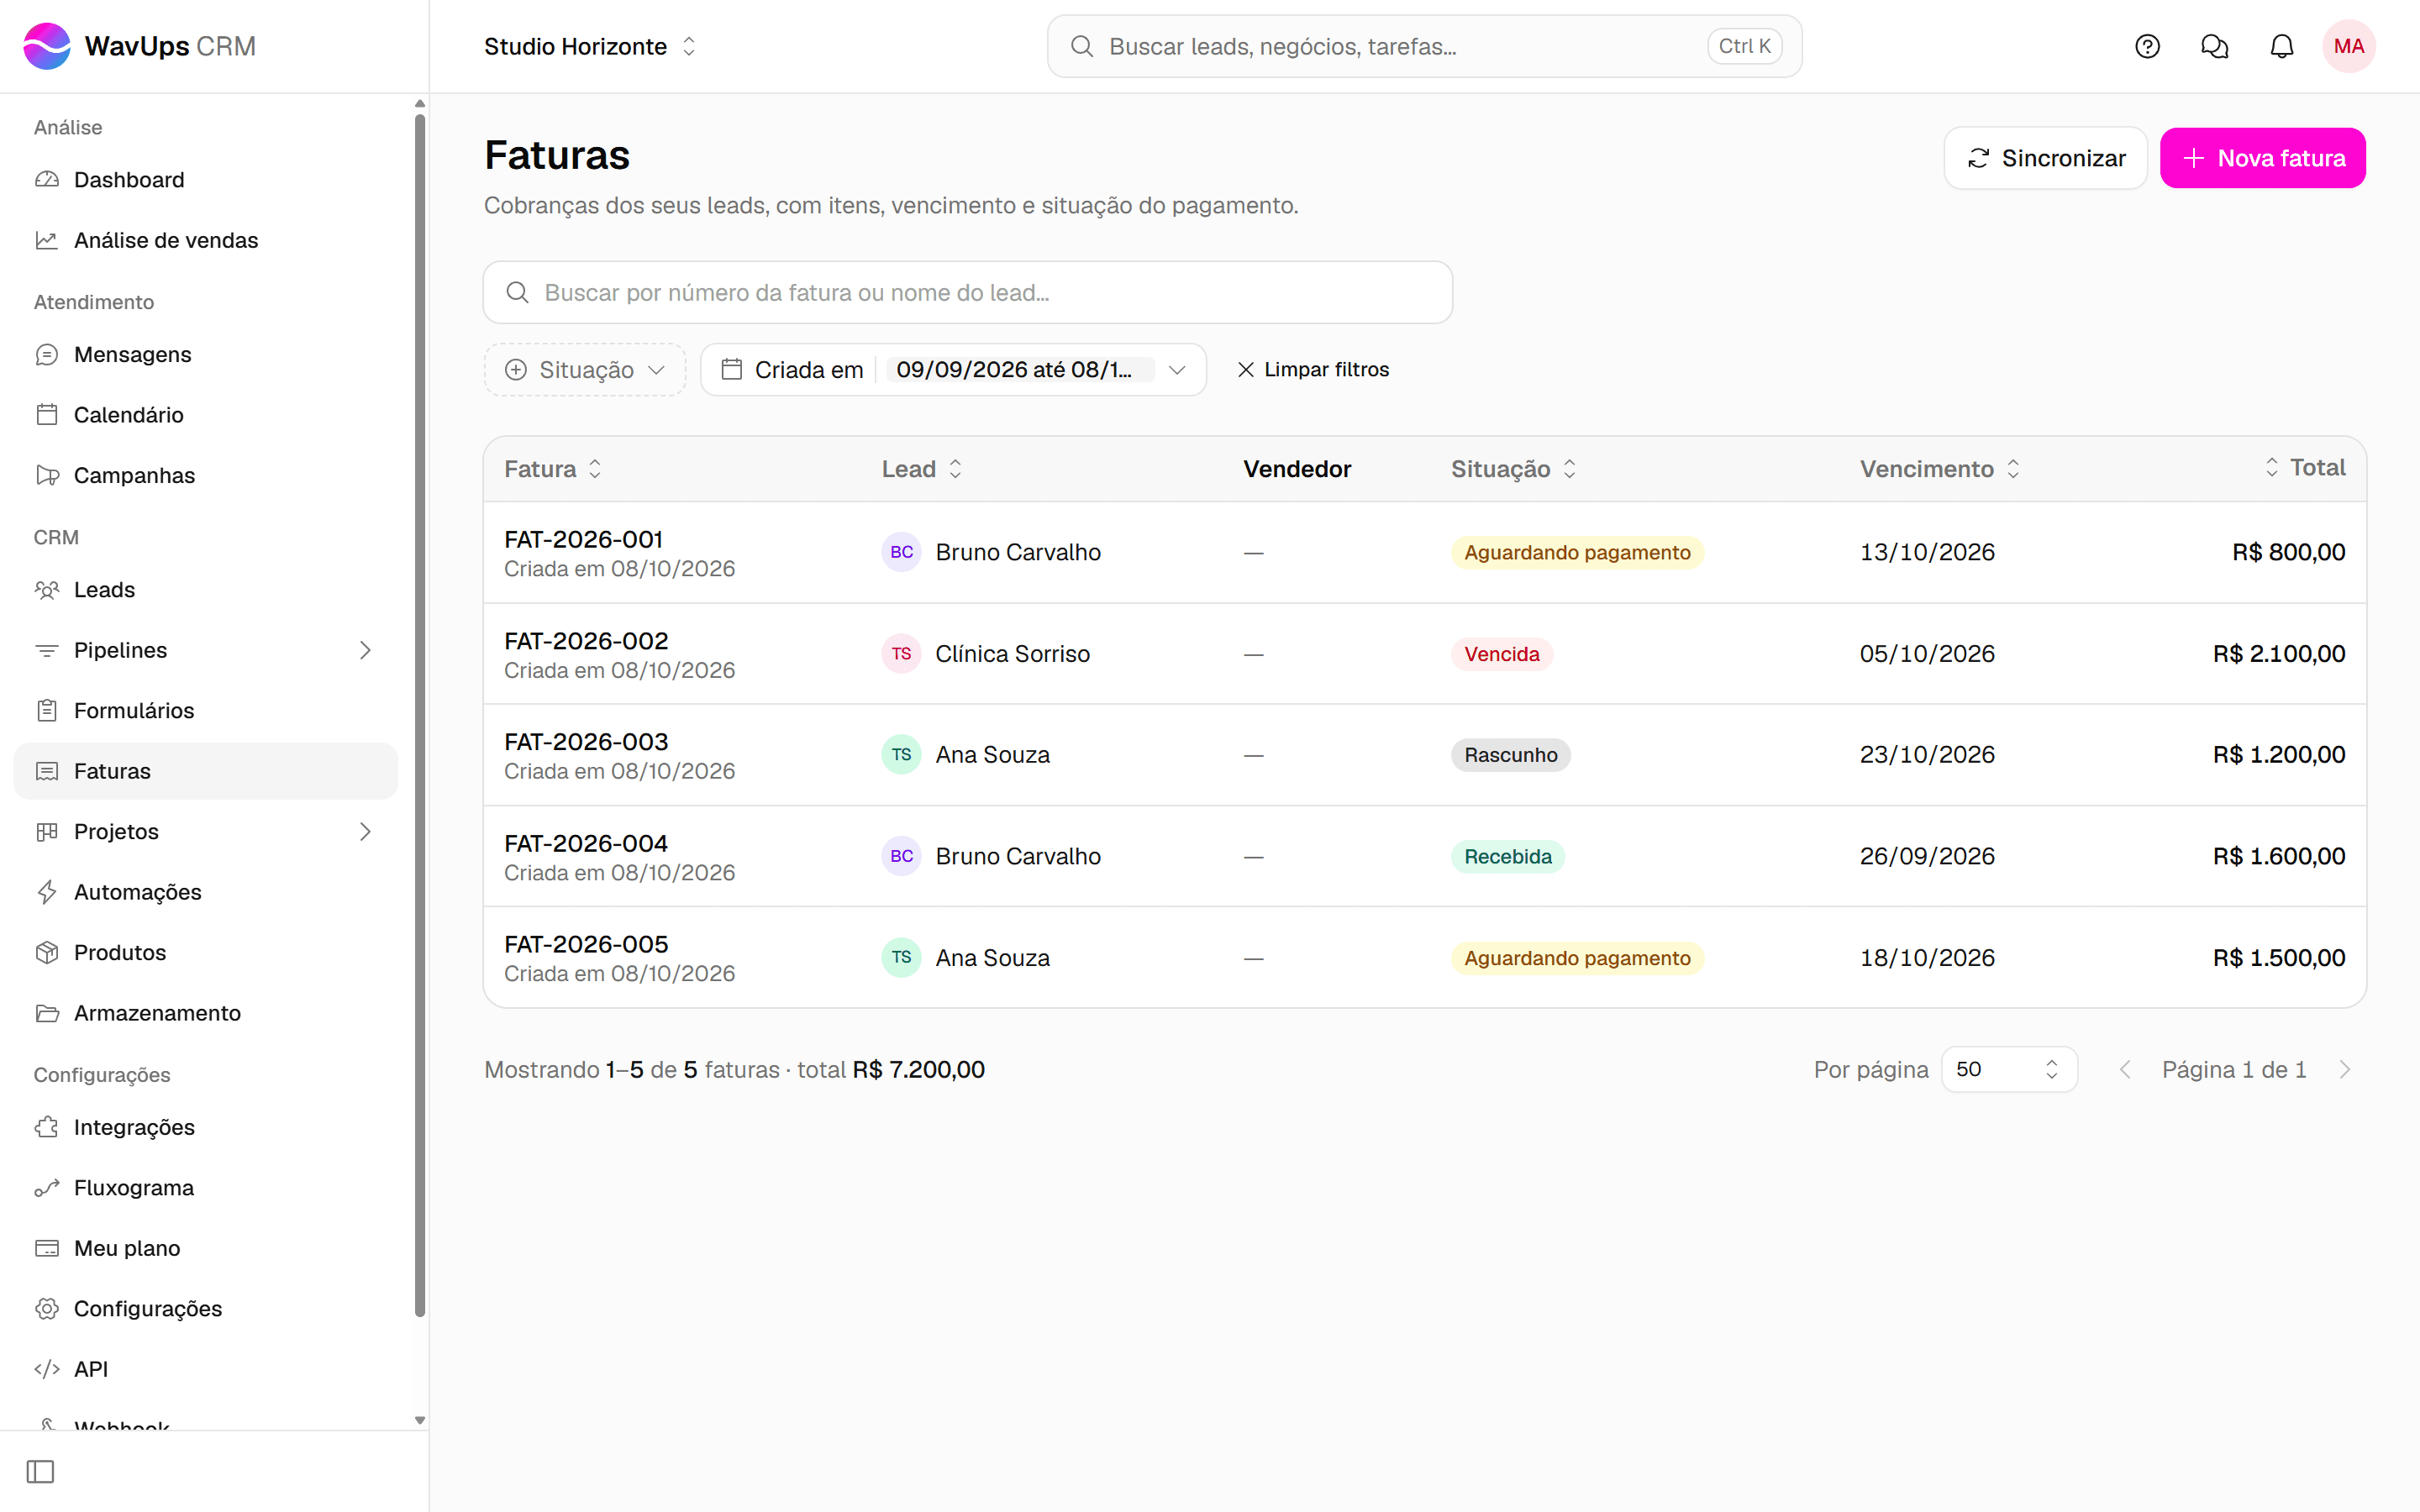The height and width of the screenshot is (1512, 2420).
Task: Sort by Vencimento column header
Action: [1939, 469]
